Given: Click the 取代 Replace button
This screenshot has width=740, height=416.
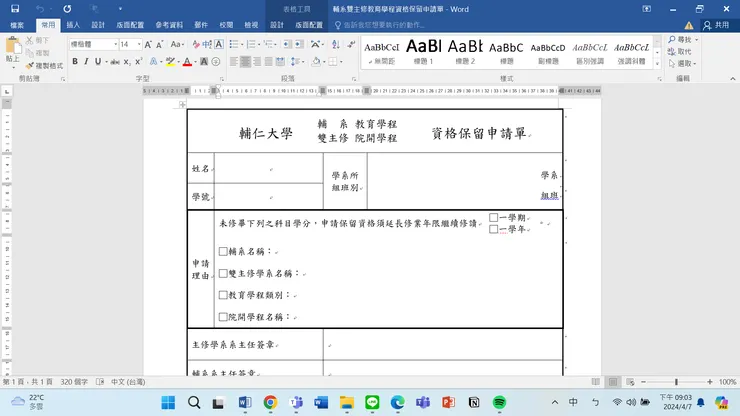Looking at the screenshot, I should tap(680, 51).
